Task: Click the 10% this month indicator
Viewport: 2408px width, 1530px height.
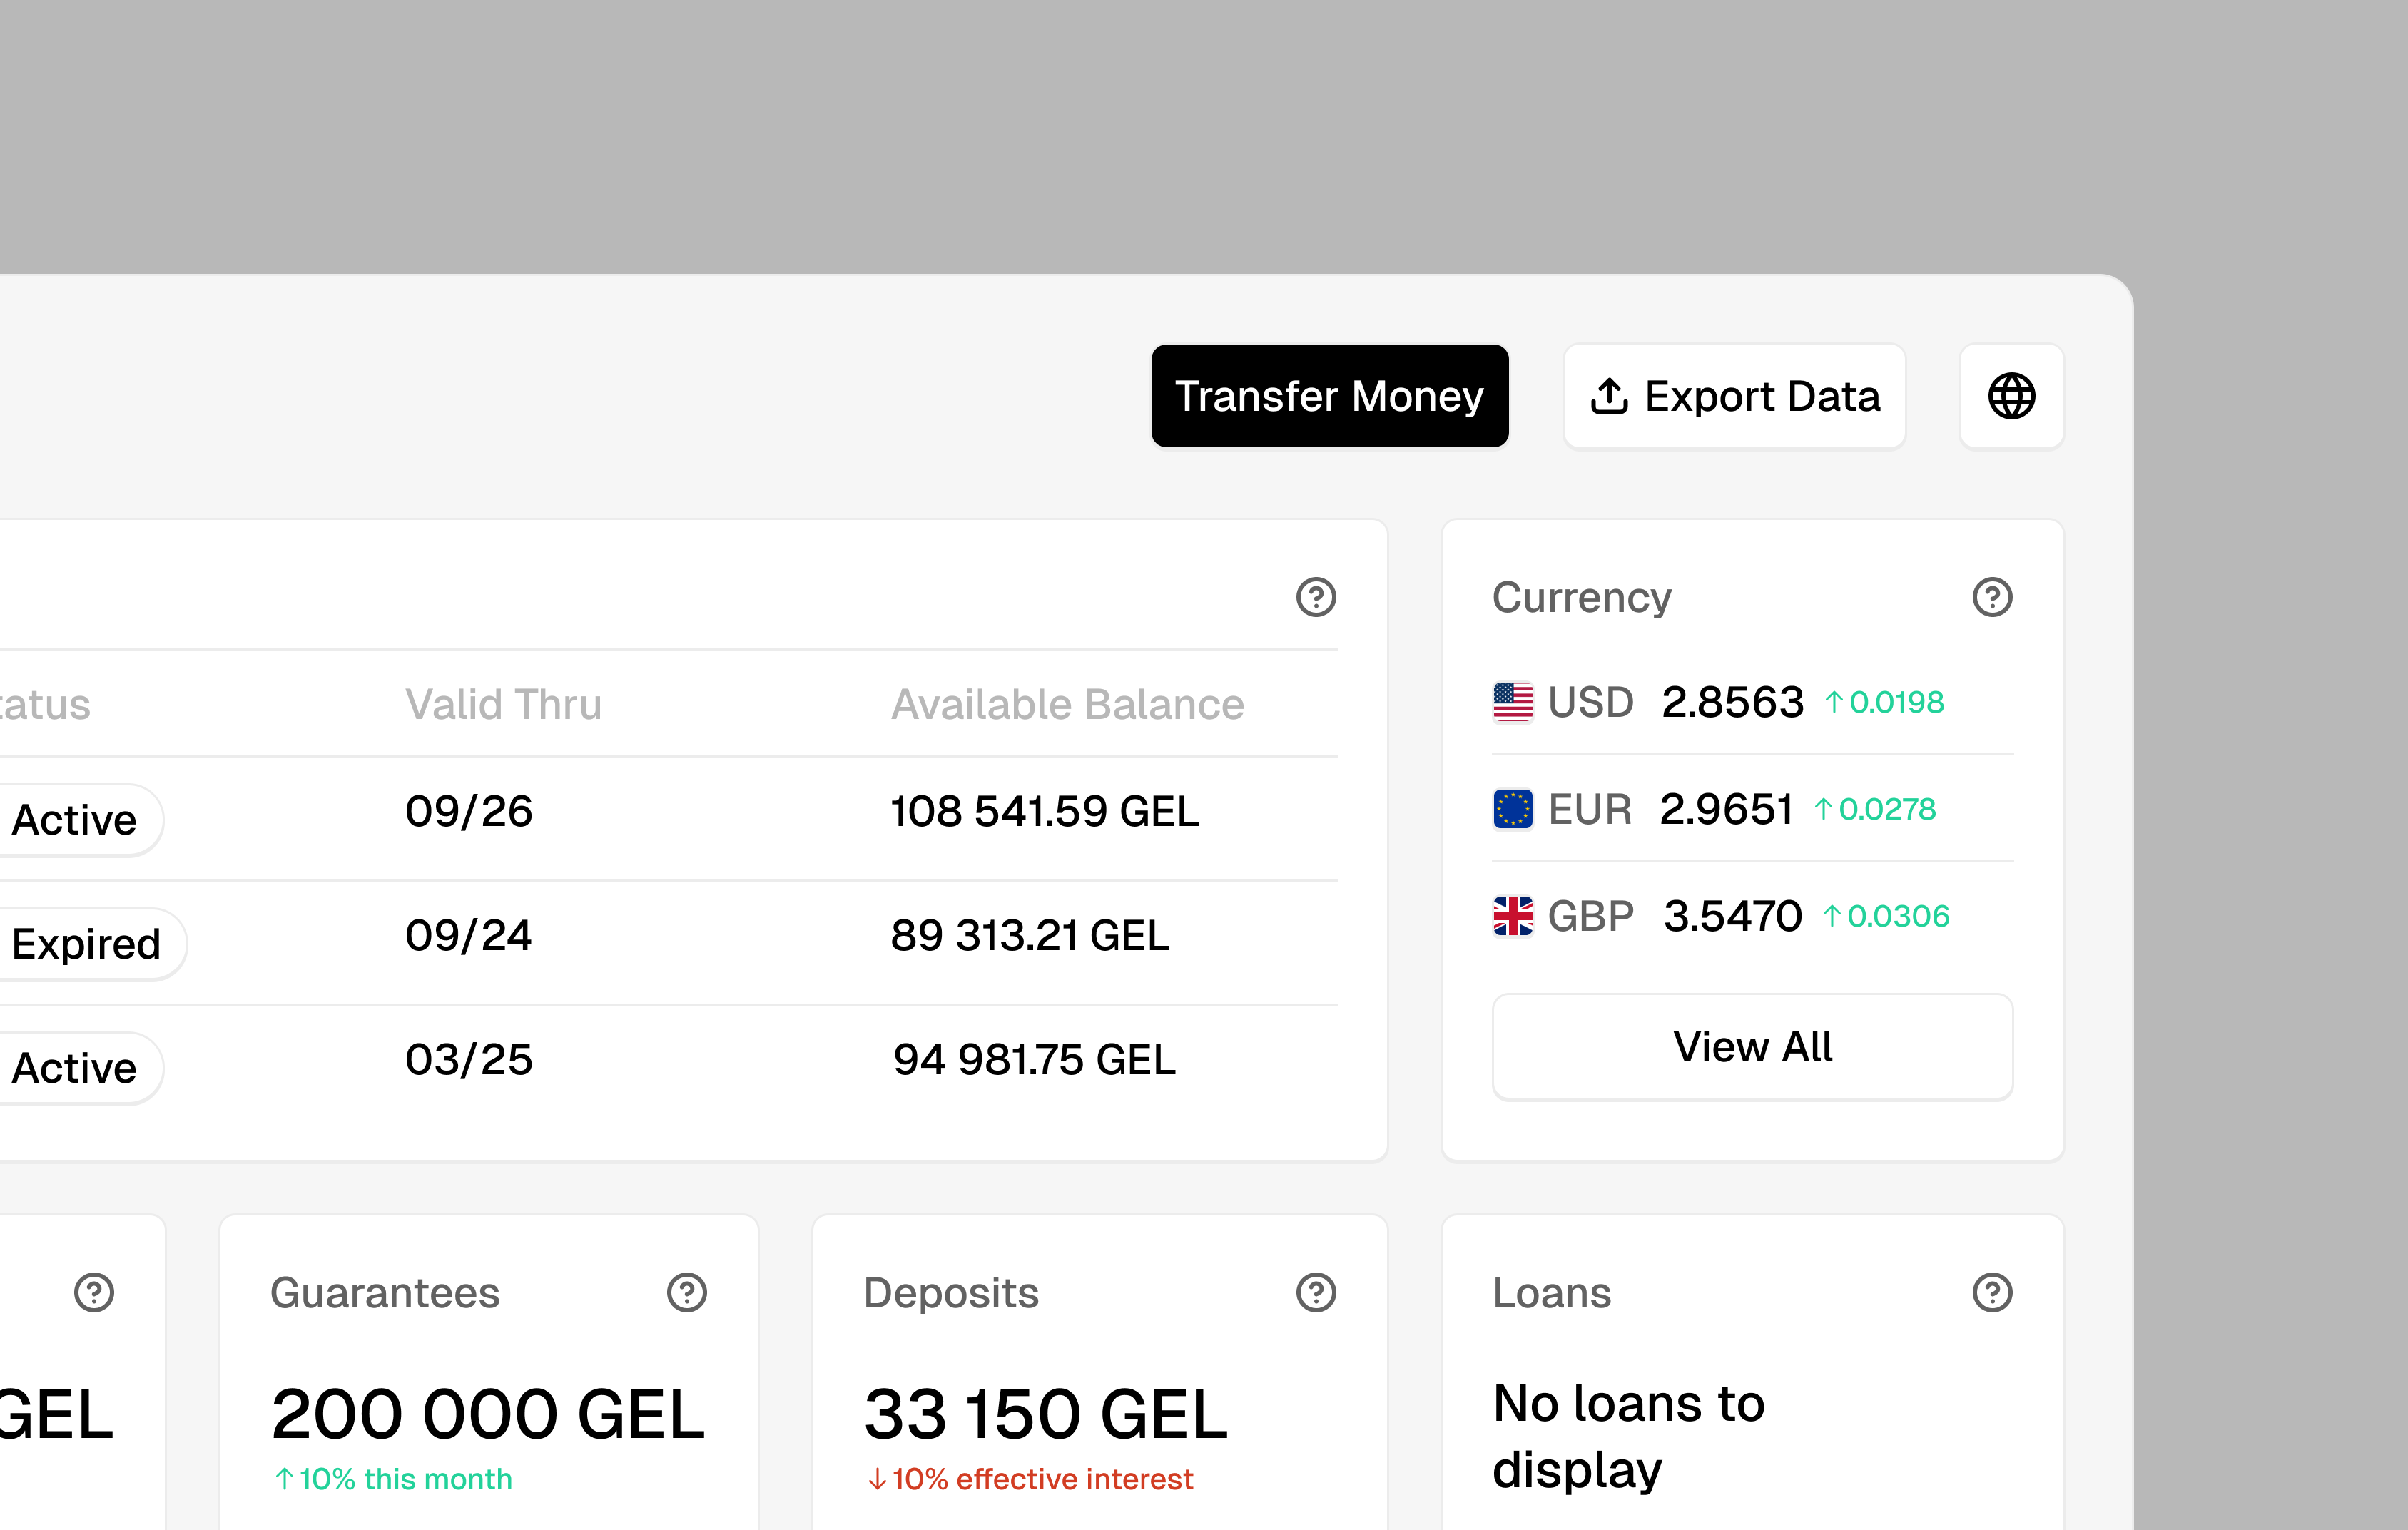Action: 393,1479
